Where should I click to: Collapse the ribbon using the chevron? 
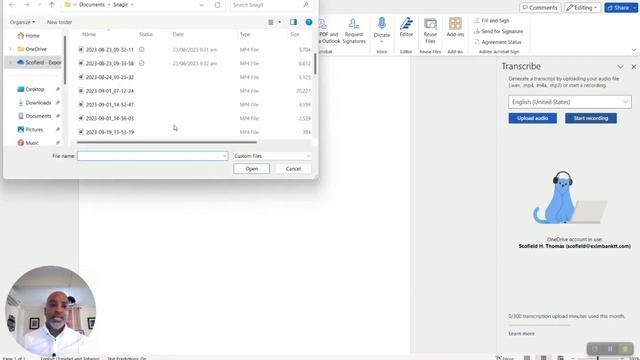(633, 50)
